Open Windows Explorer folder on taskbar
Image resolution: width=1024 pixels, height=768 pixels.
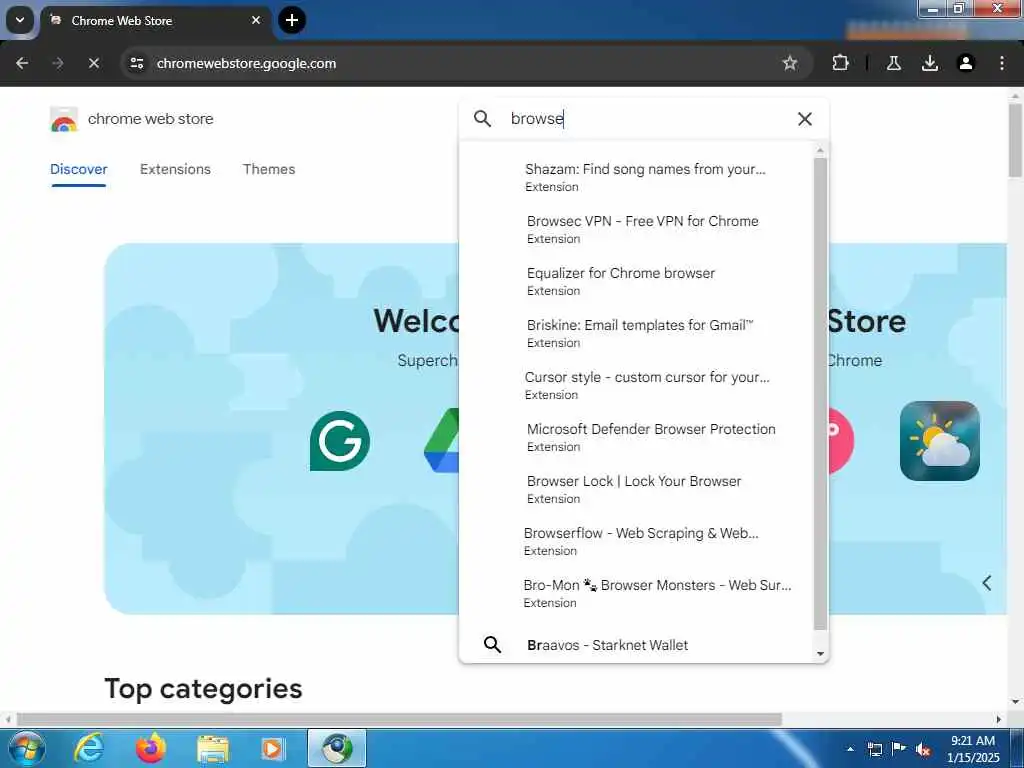213,748
